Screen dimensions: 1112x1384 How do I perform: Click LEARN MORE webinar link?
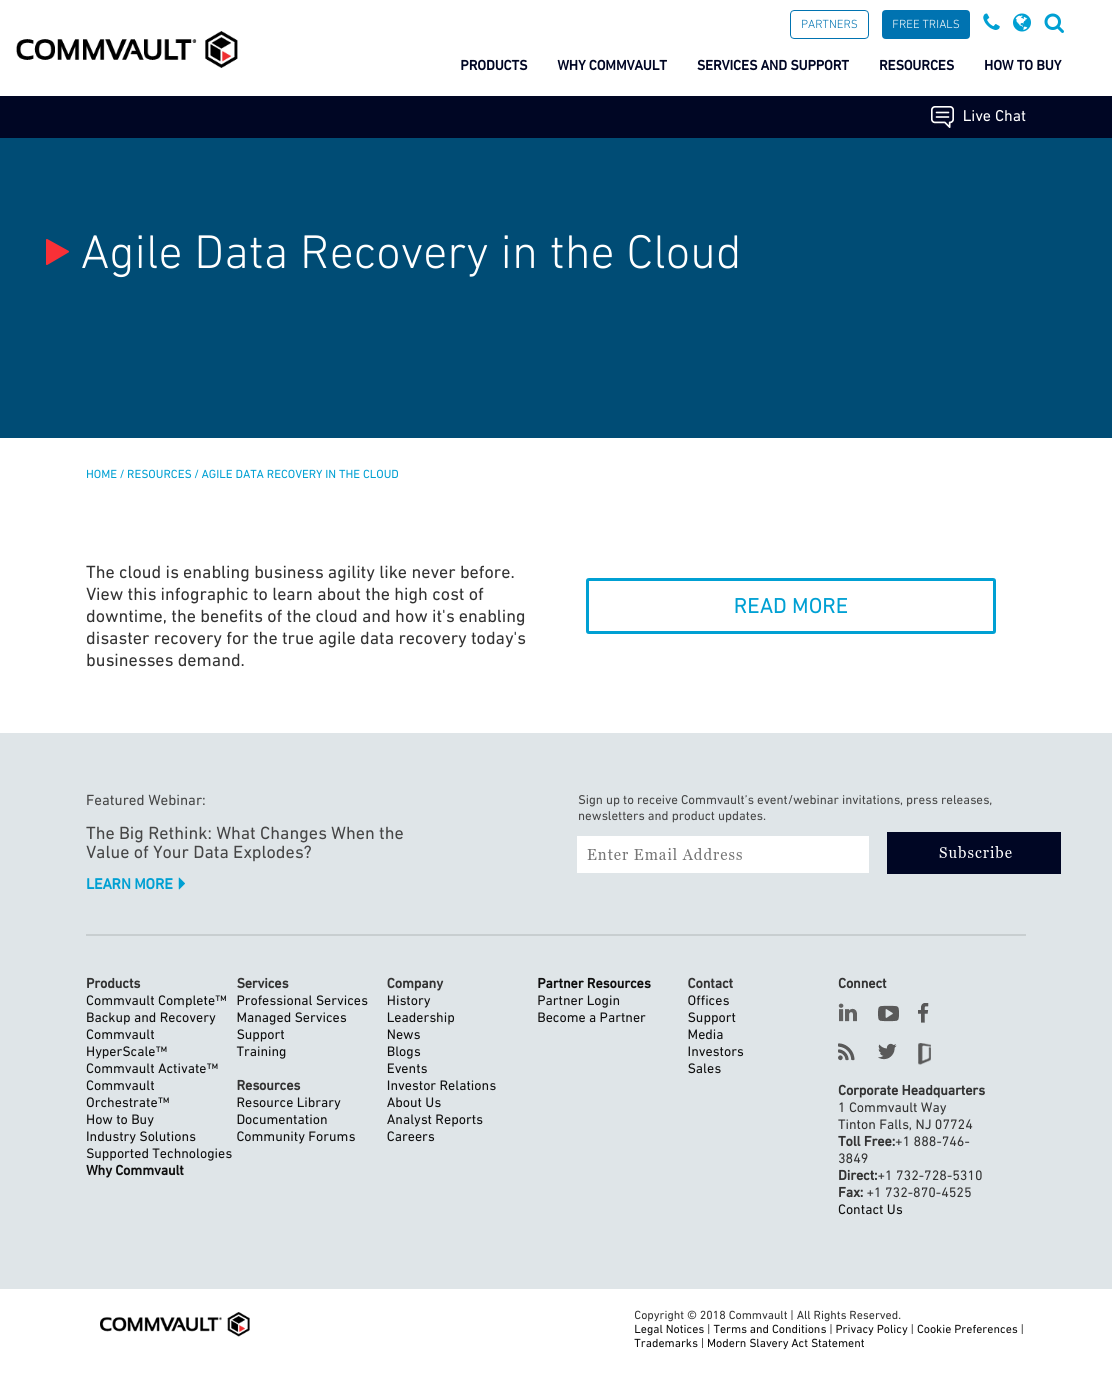[x=135, y=884]
